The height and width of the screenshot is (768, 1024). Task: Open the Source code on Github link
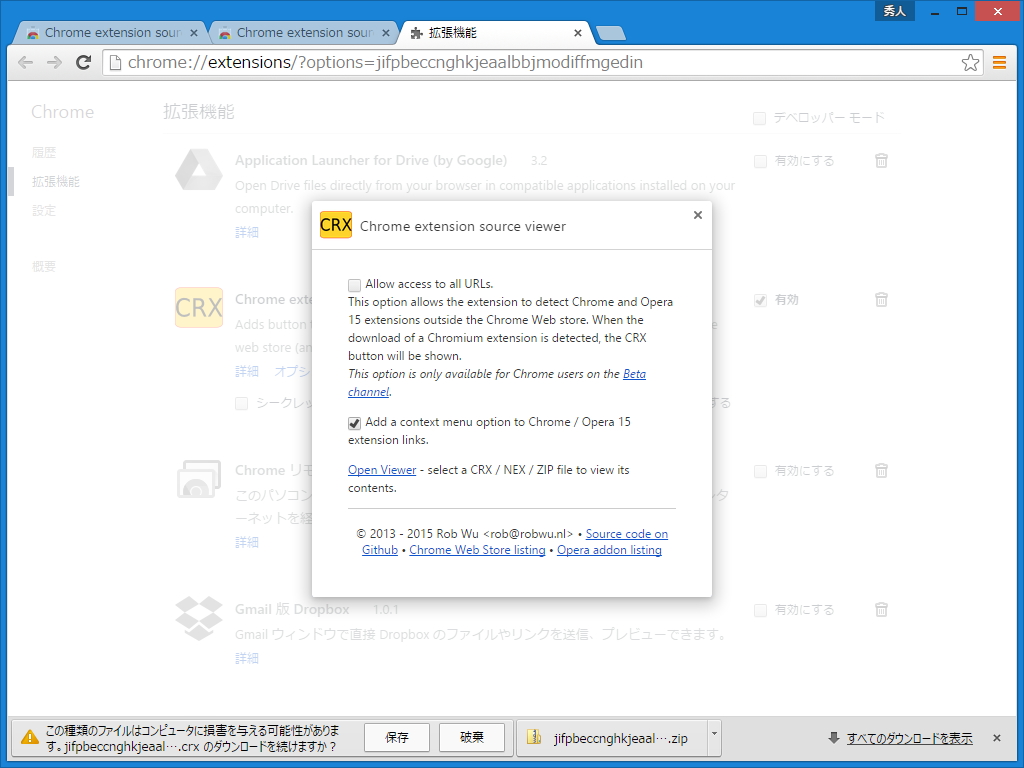[626, 533]
